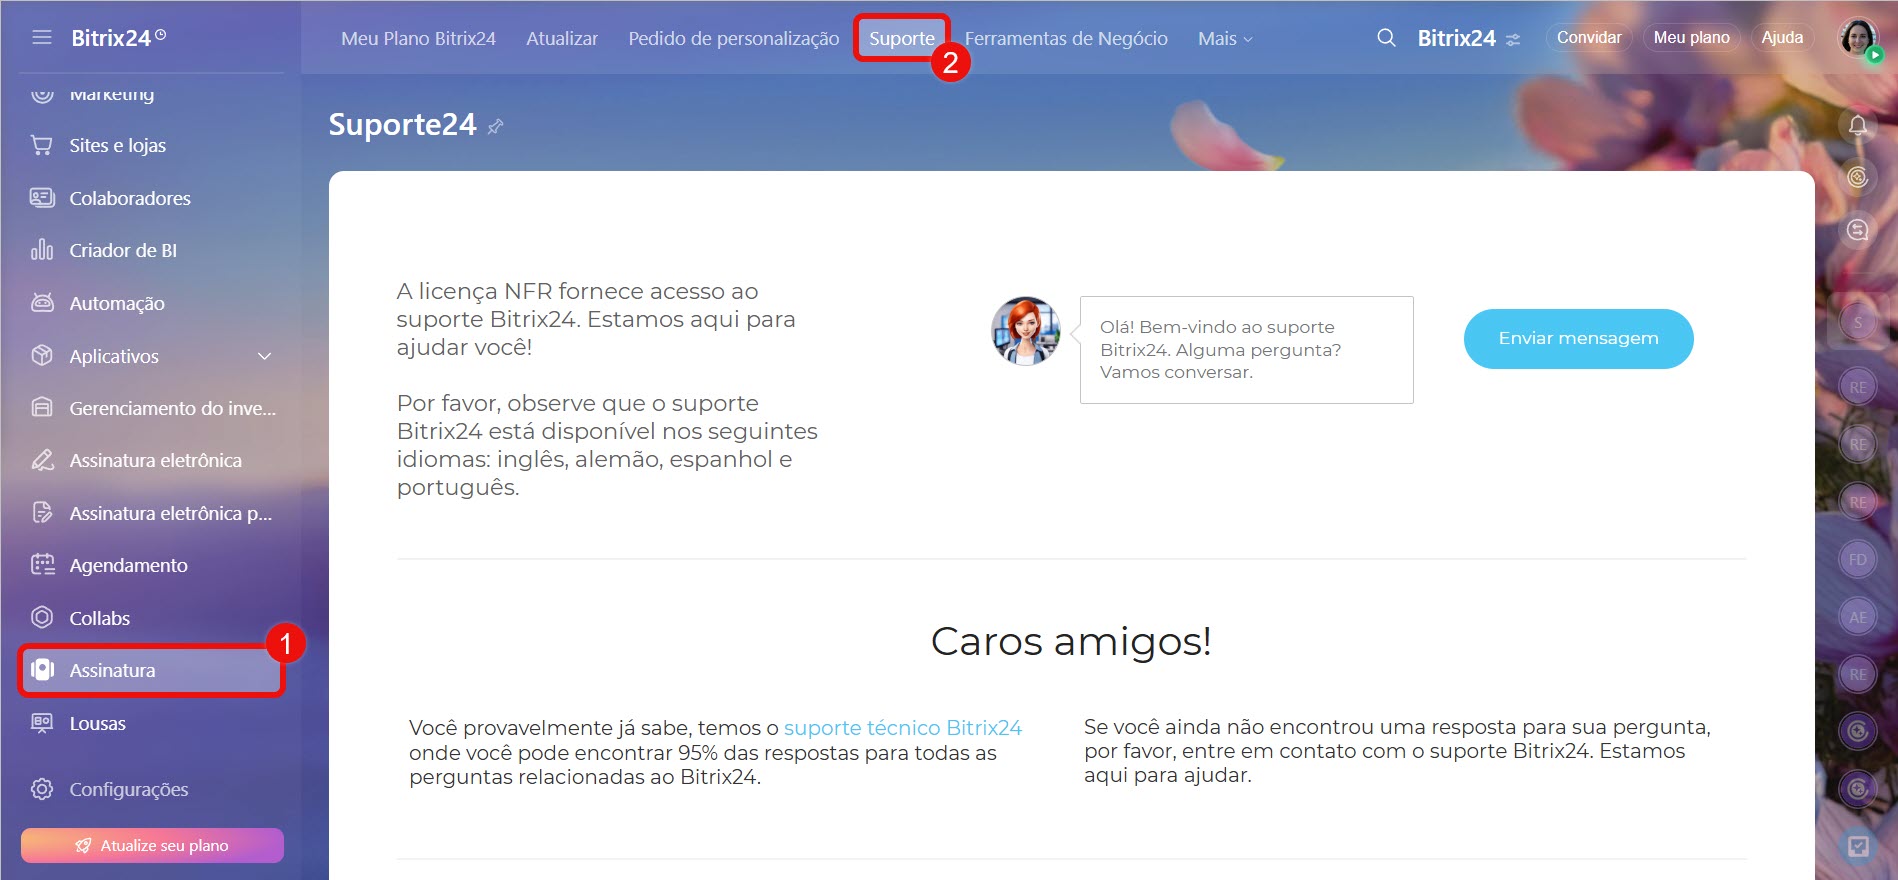
Task: Click the inventory box icon
Action: (x=42, y=407)
